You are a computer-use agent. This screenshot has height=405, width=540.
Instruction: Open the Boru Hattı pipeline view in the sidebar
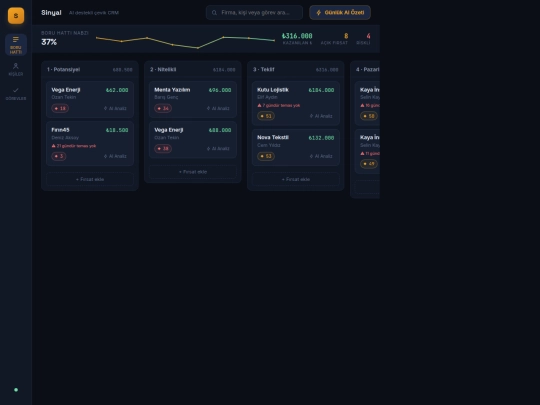pyautogui.click(x=16, y=44)
